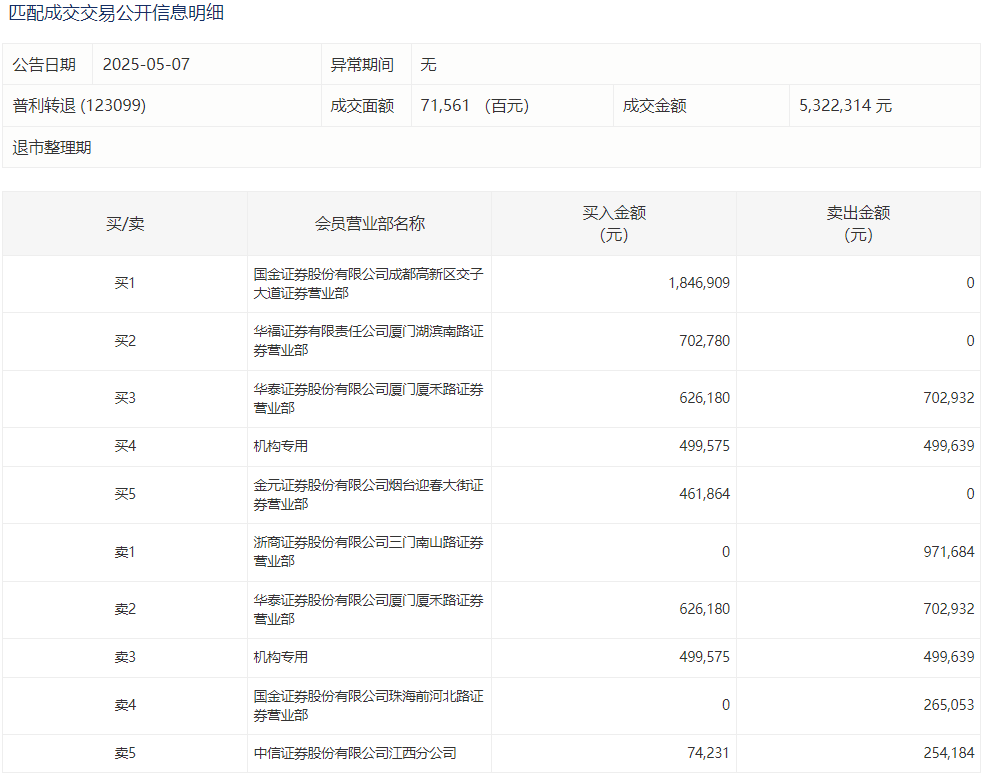Click the sell amount 971,684
The height and width of the screenshot is (778, 982).
948,552
